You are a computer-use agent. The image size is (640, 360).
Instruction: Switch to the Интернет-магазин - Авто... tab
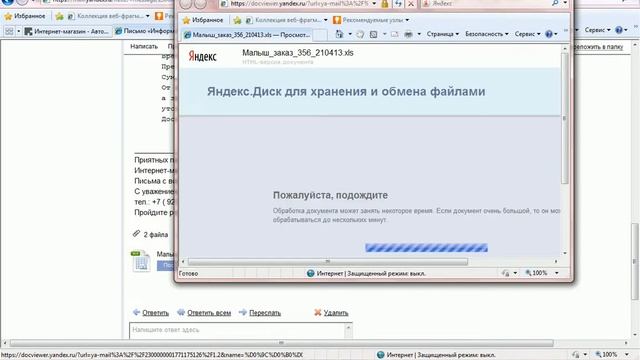tap(67, 31)
